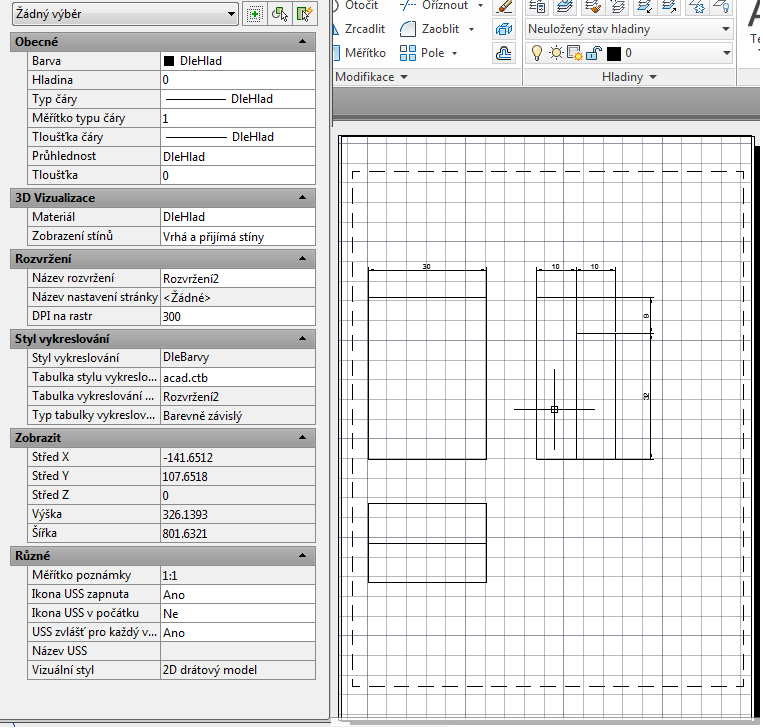The height and width of the screenshot is (728, 763).
Task: Open Quick Select from properties panel
Action: pyautogui.click(x=304, y=14)
